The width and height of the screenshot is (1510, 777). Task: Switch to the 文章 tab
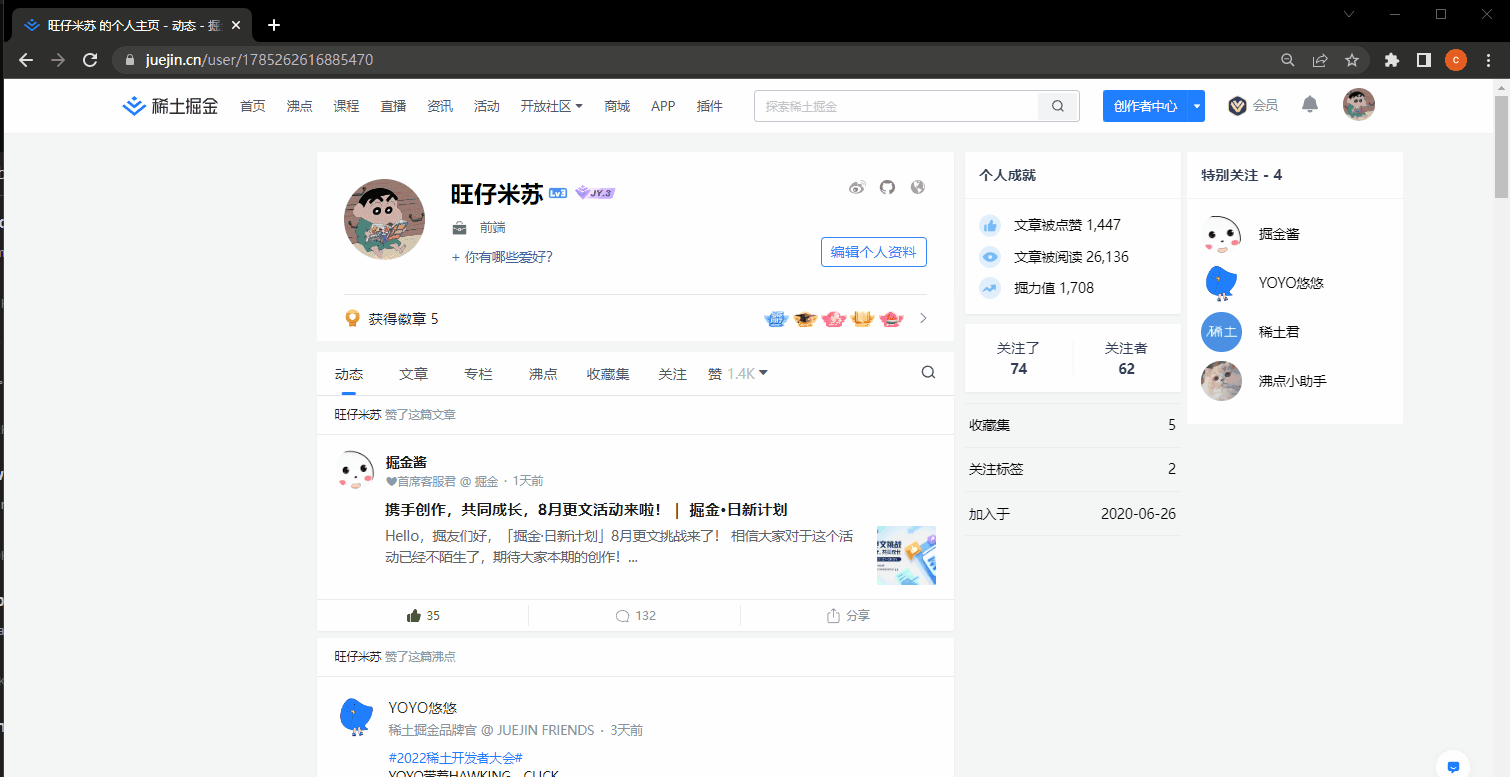coord(413,374)
